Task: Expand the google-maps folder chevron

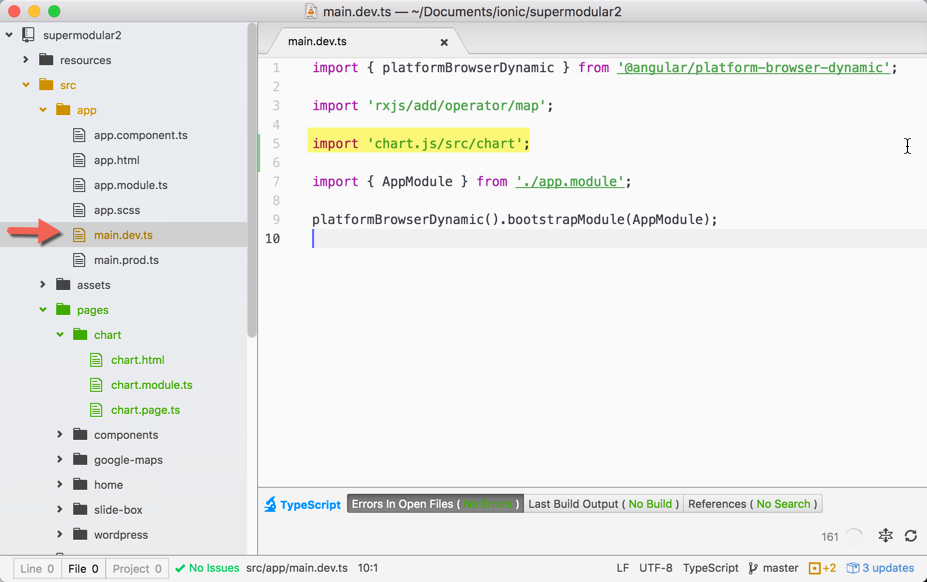Action: 60,459
